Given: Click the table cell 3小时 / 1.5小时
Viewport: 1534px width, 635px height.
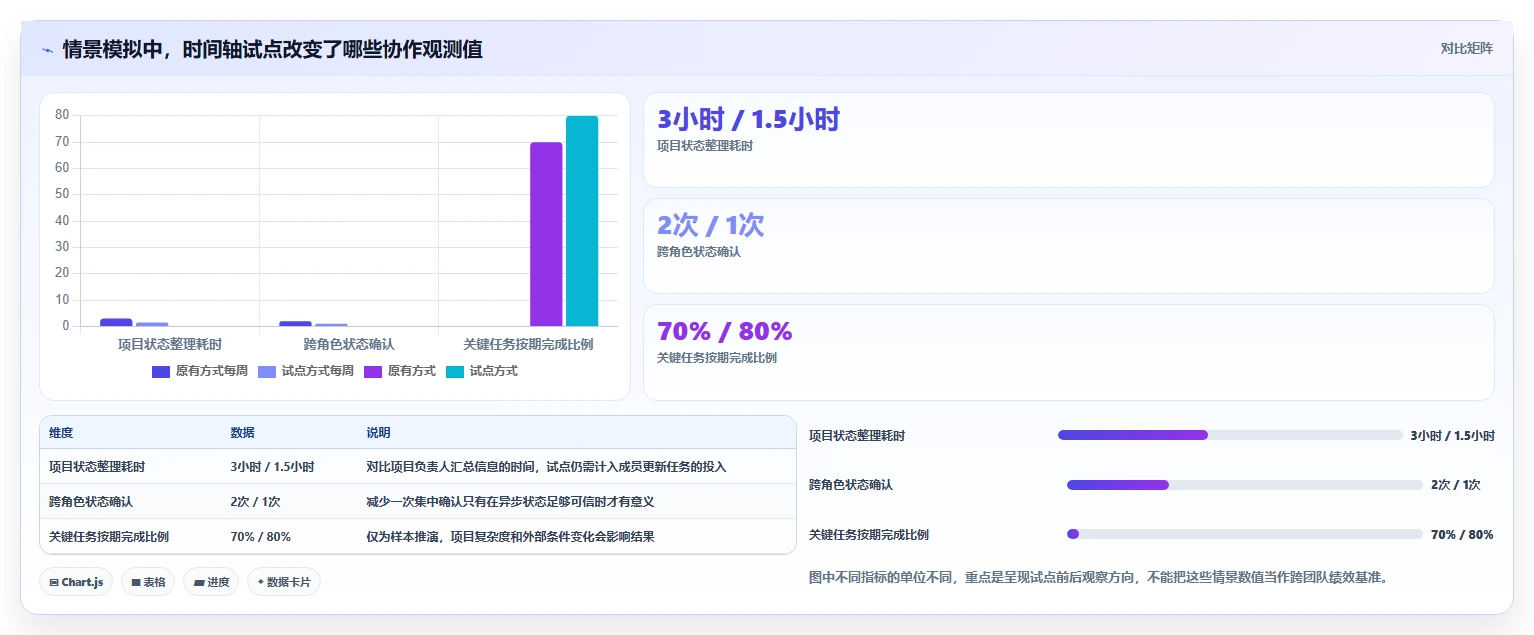Looking at the screenshot, I should (272, 467).
